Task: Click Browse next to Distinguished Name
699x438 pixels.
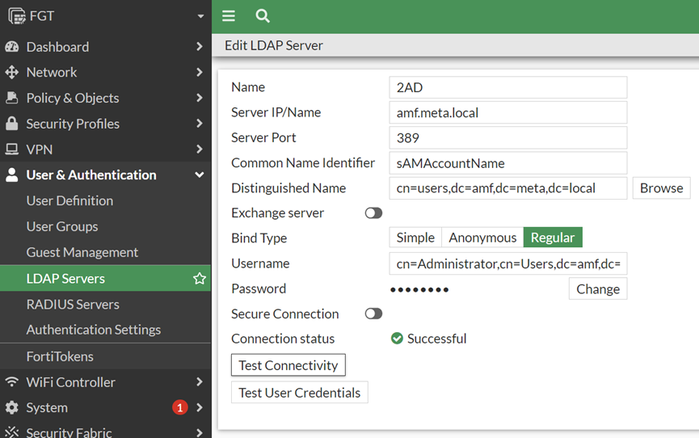Action: [x=661, y=188]
